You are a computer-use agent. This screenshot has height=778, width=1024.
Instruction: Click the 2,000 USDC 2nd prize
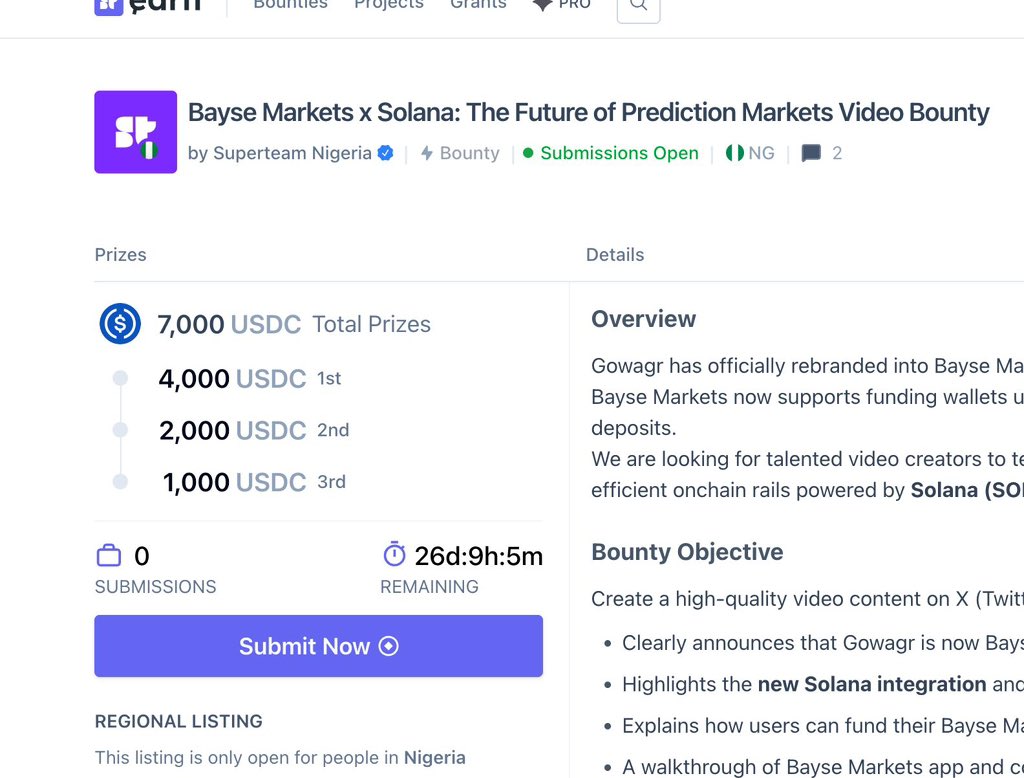pos(254,430)
